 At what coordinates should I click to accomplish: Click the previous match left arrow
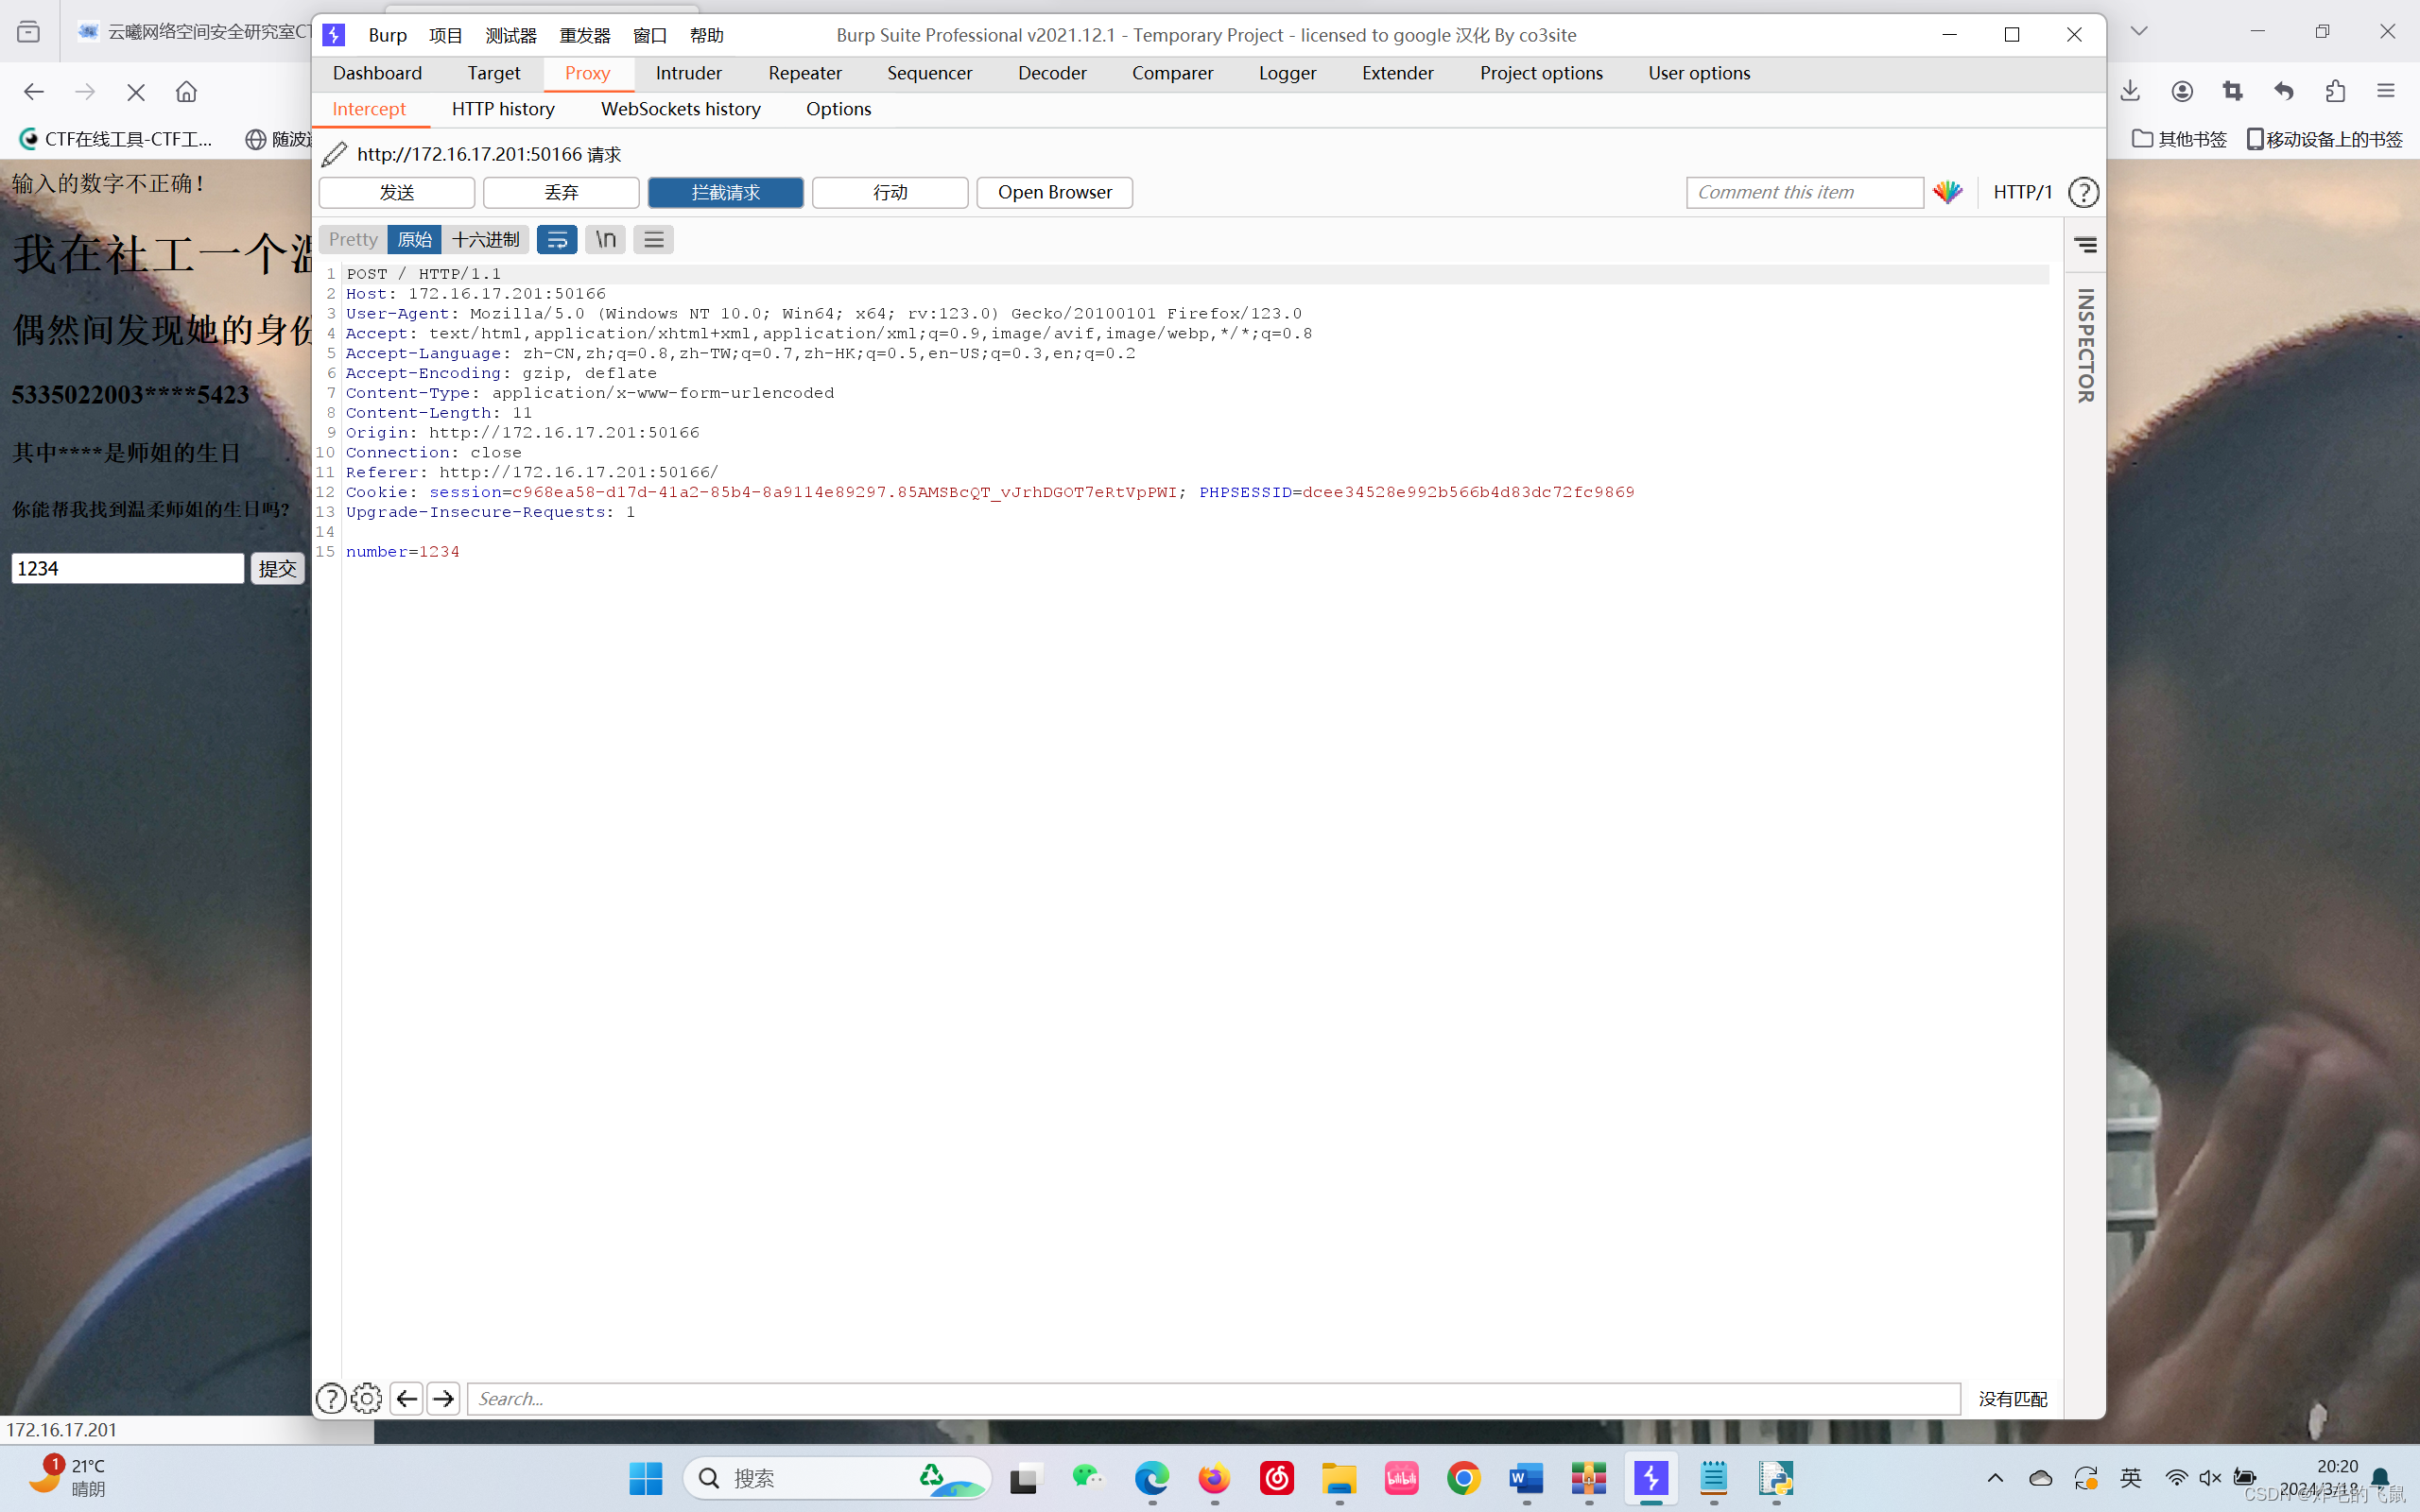(406, 1398)
